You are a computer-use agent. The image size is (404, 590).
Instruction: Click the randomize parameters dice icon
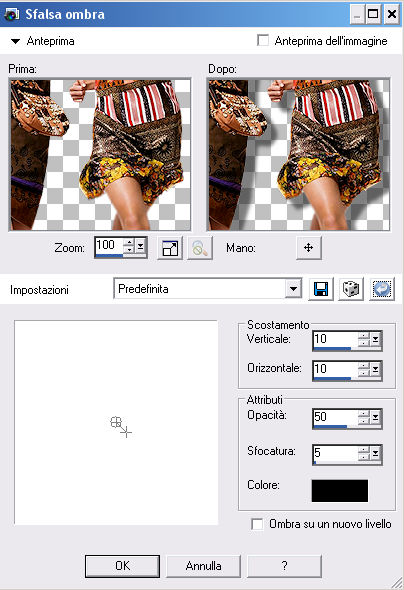click(x=351, y=289)
